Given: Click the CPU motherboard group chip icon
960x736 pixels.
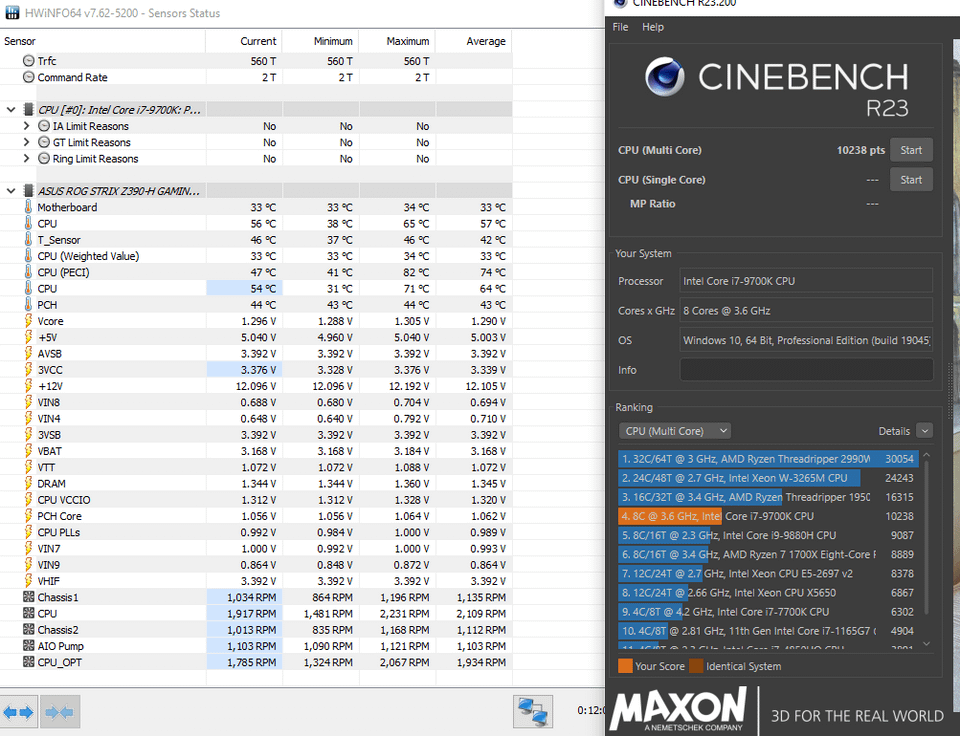Looking at the screenshot, I should coord(28,110).
